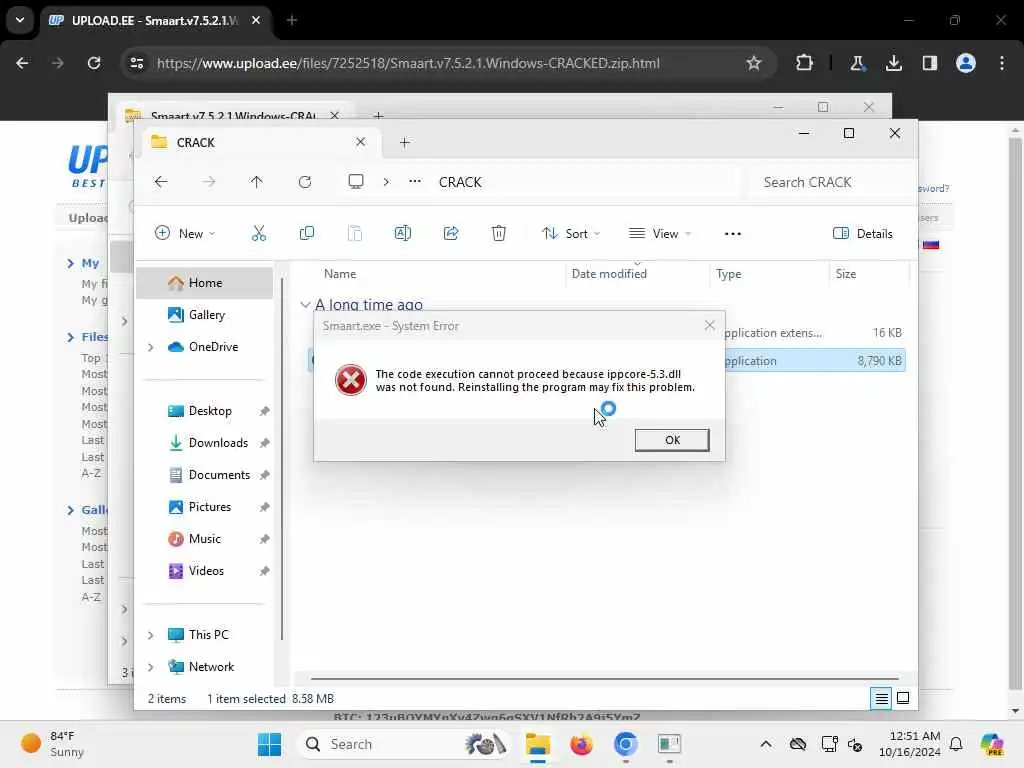This screenshot has height=768, width=1024.
Task: Add a new Explorer tab next to CRACK
Action: 404,142
